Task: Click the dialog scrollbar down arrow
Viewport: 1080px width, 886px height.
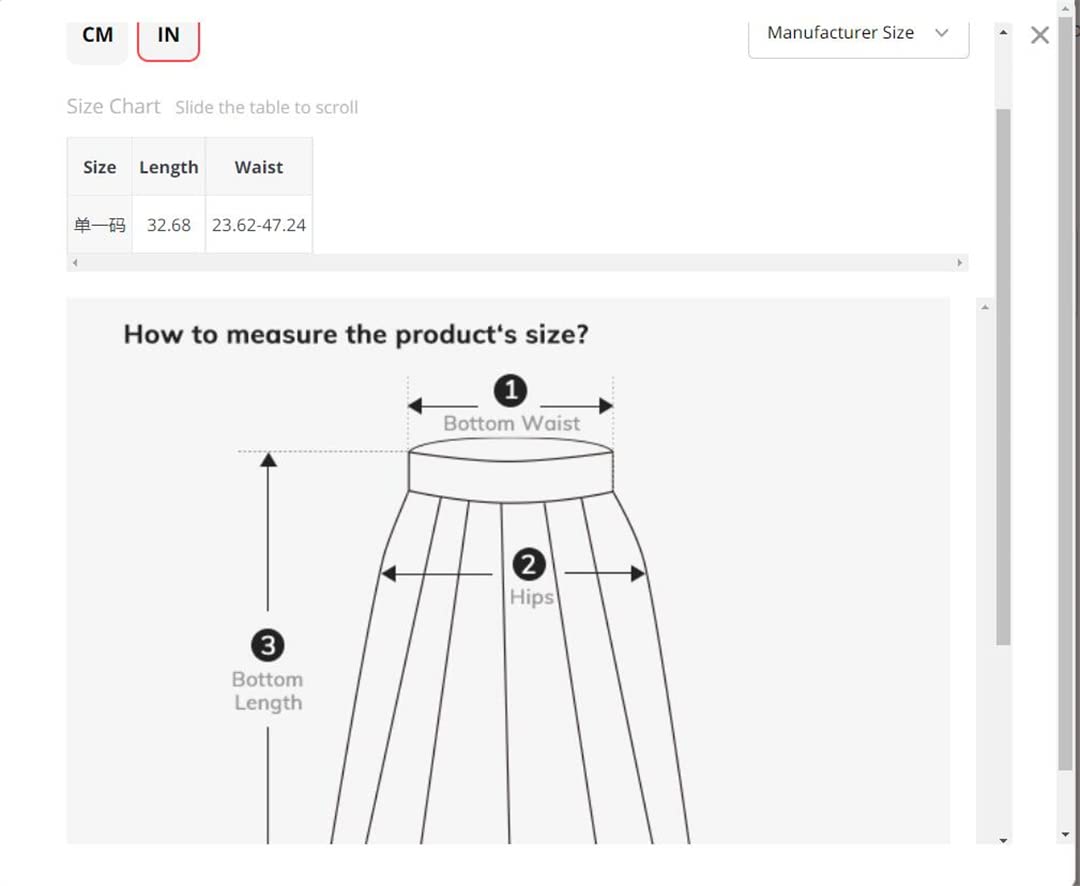Action: pos(1003,840)
